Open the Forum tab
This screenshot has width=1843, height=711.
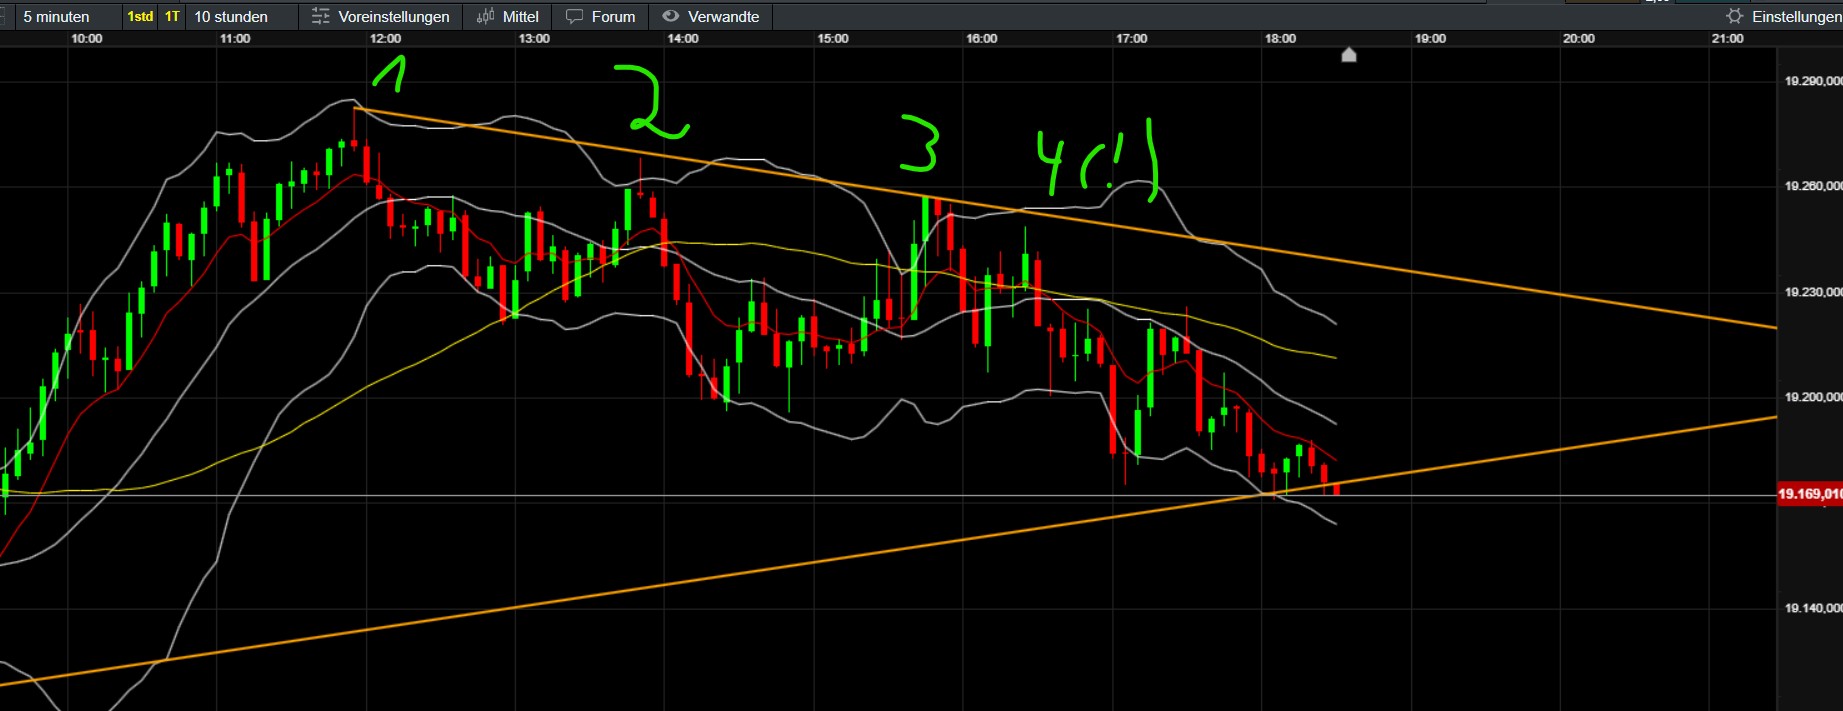(613, 17)
